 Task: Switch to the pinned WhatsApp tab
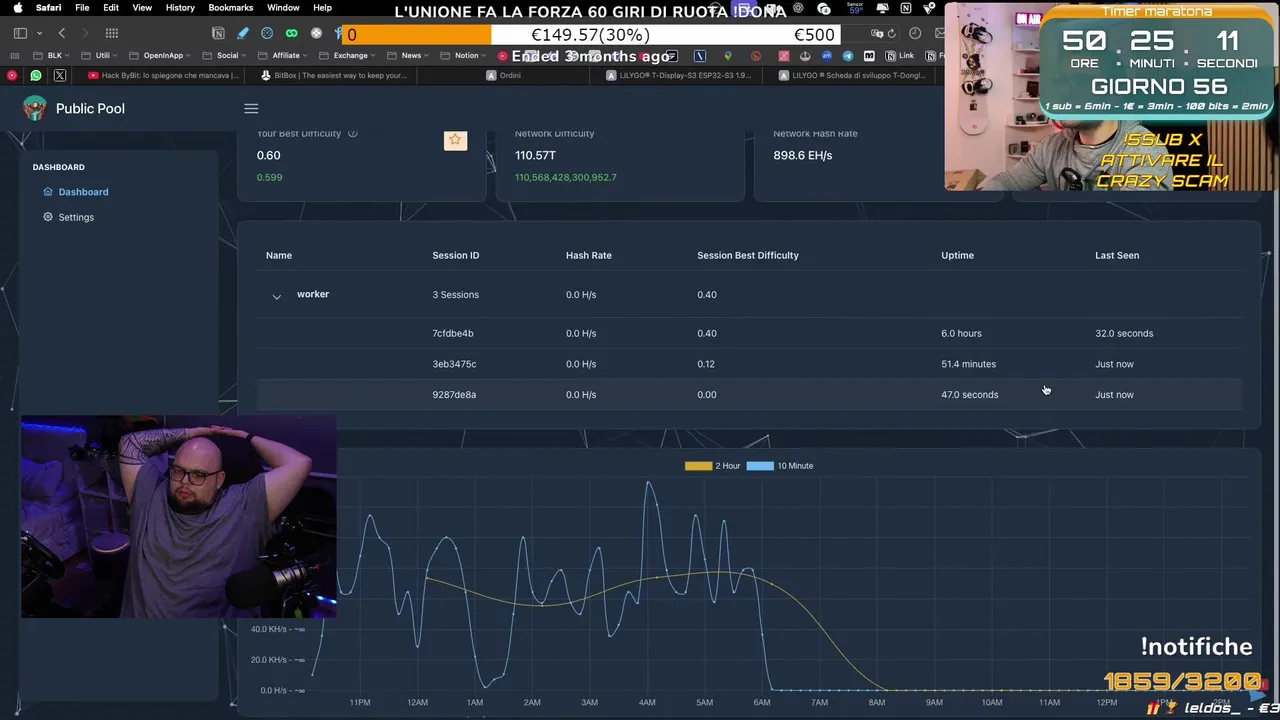[x=36, y=75]
